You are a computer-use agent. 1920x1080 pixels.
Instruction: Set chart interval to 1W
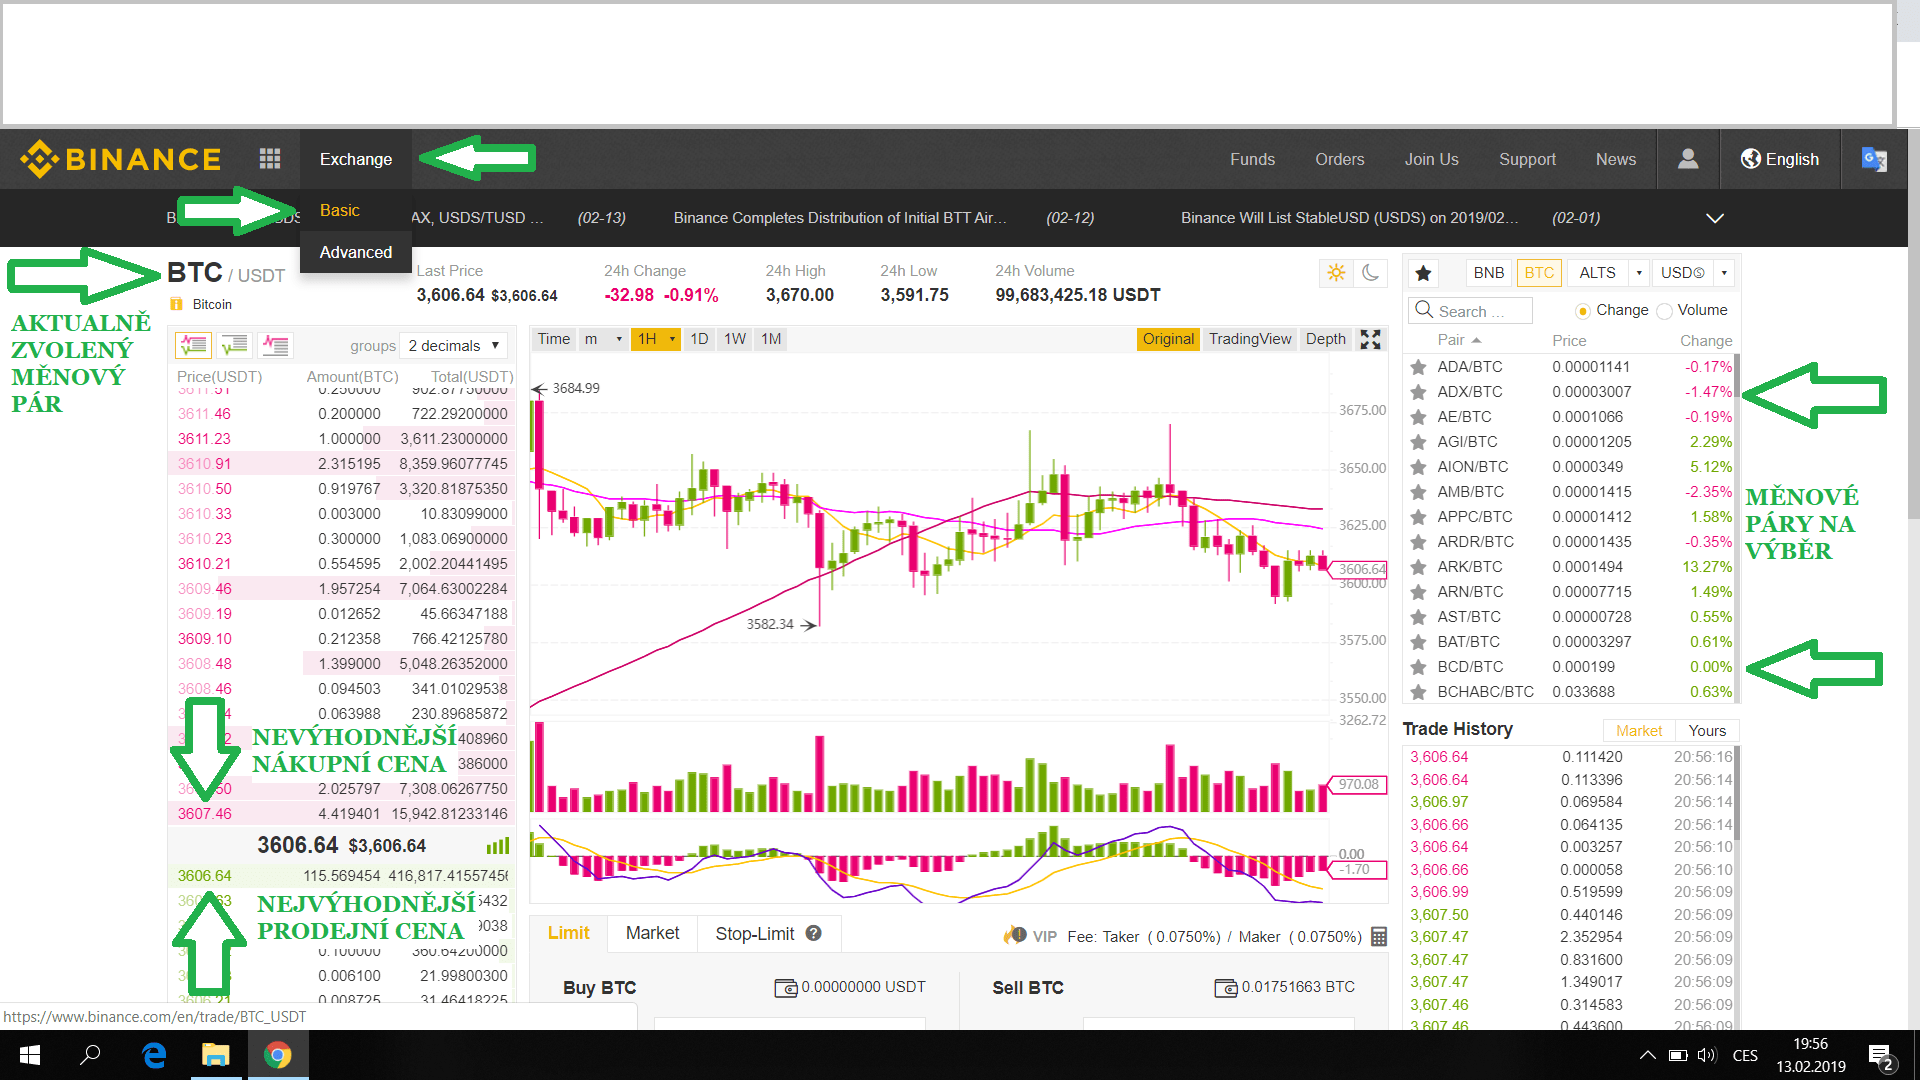pyautogui.click(x=735, y=339)
